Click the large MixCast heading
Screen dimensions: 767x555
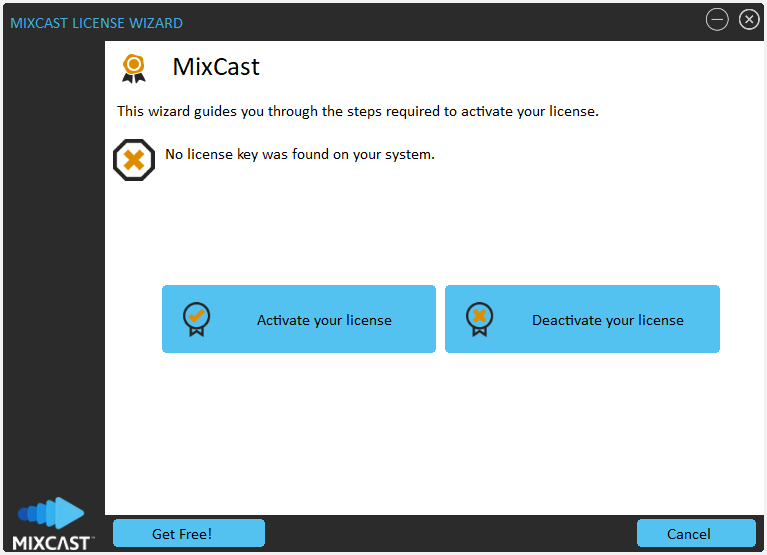(216, 67)
